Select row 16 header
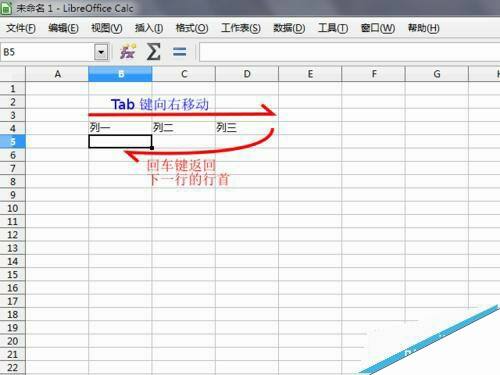Viewport: 500px width, 375px height. coord(13,288)
